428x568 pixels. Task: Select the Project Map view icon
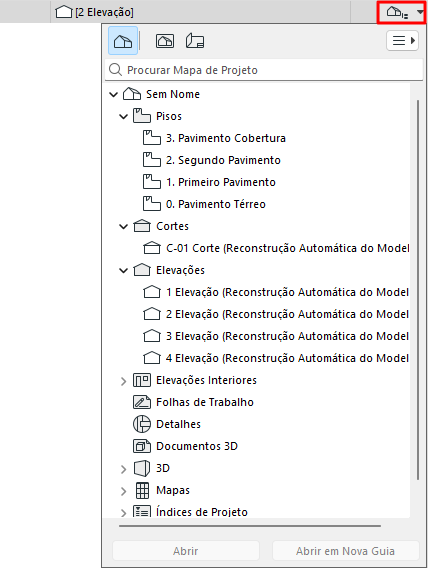click(x=123, y=41)
